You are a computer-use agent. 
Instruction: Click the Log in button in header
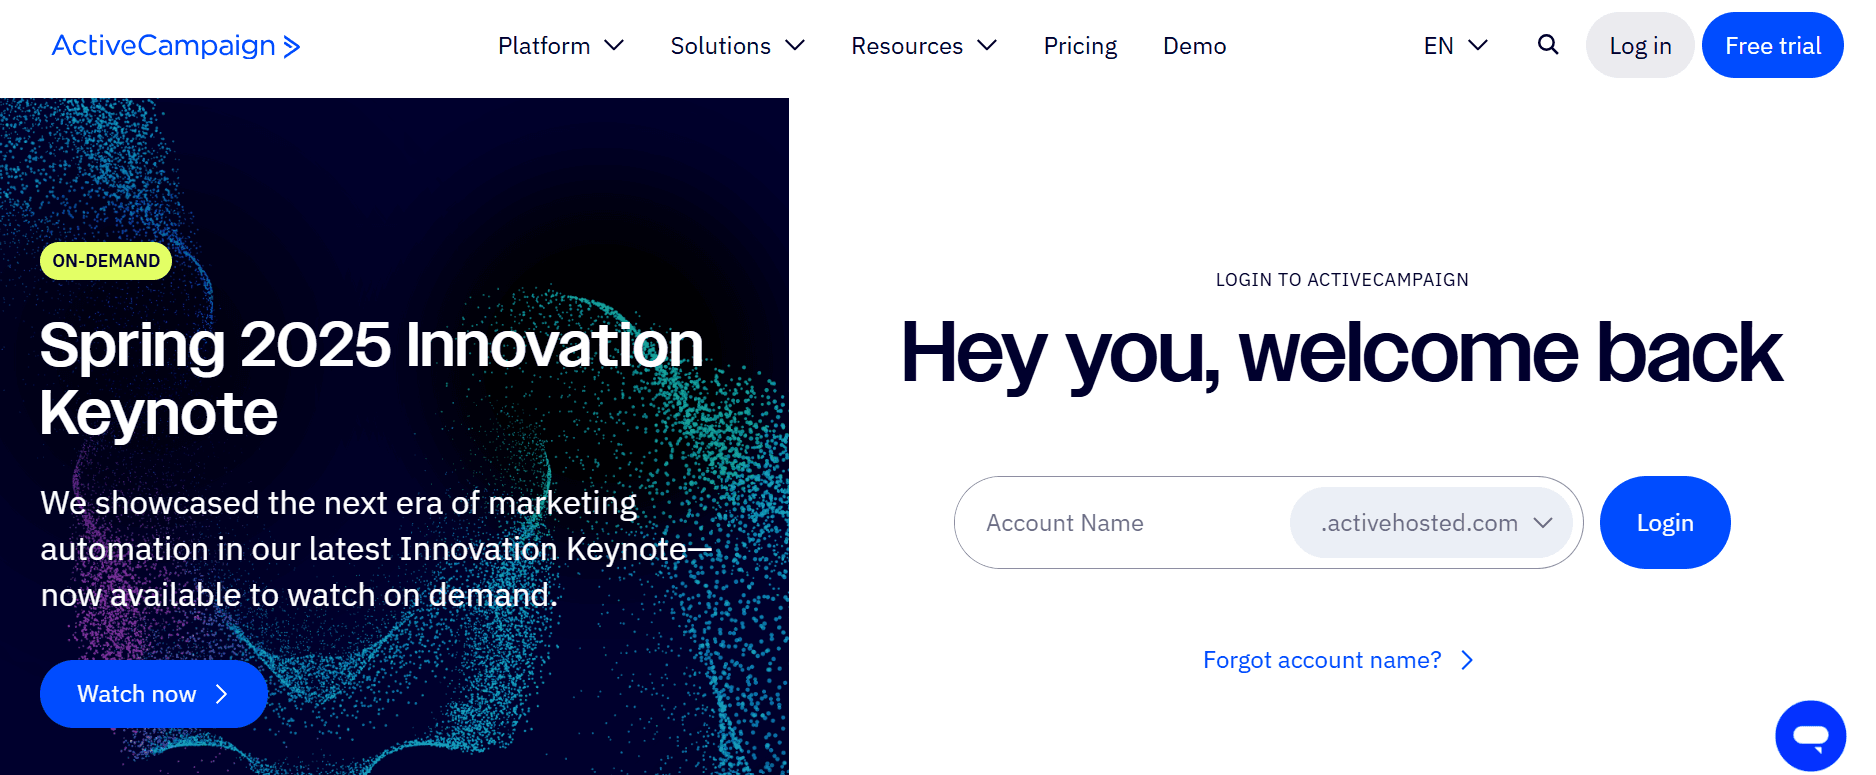pyautogui.click(x=1640, y=45)
